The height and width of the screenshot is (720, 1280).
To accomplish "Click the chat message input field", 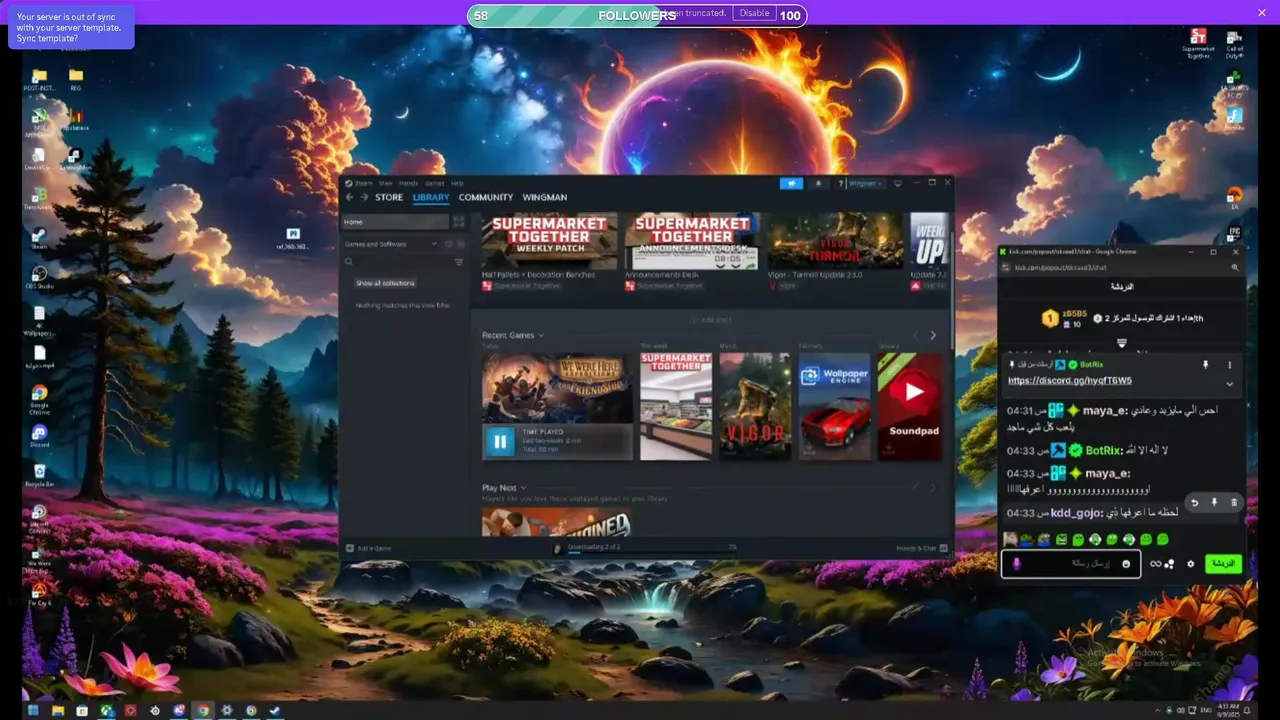I will pos(1071,564).
